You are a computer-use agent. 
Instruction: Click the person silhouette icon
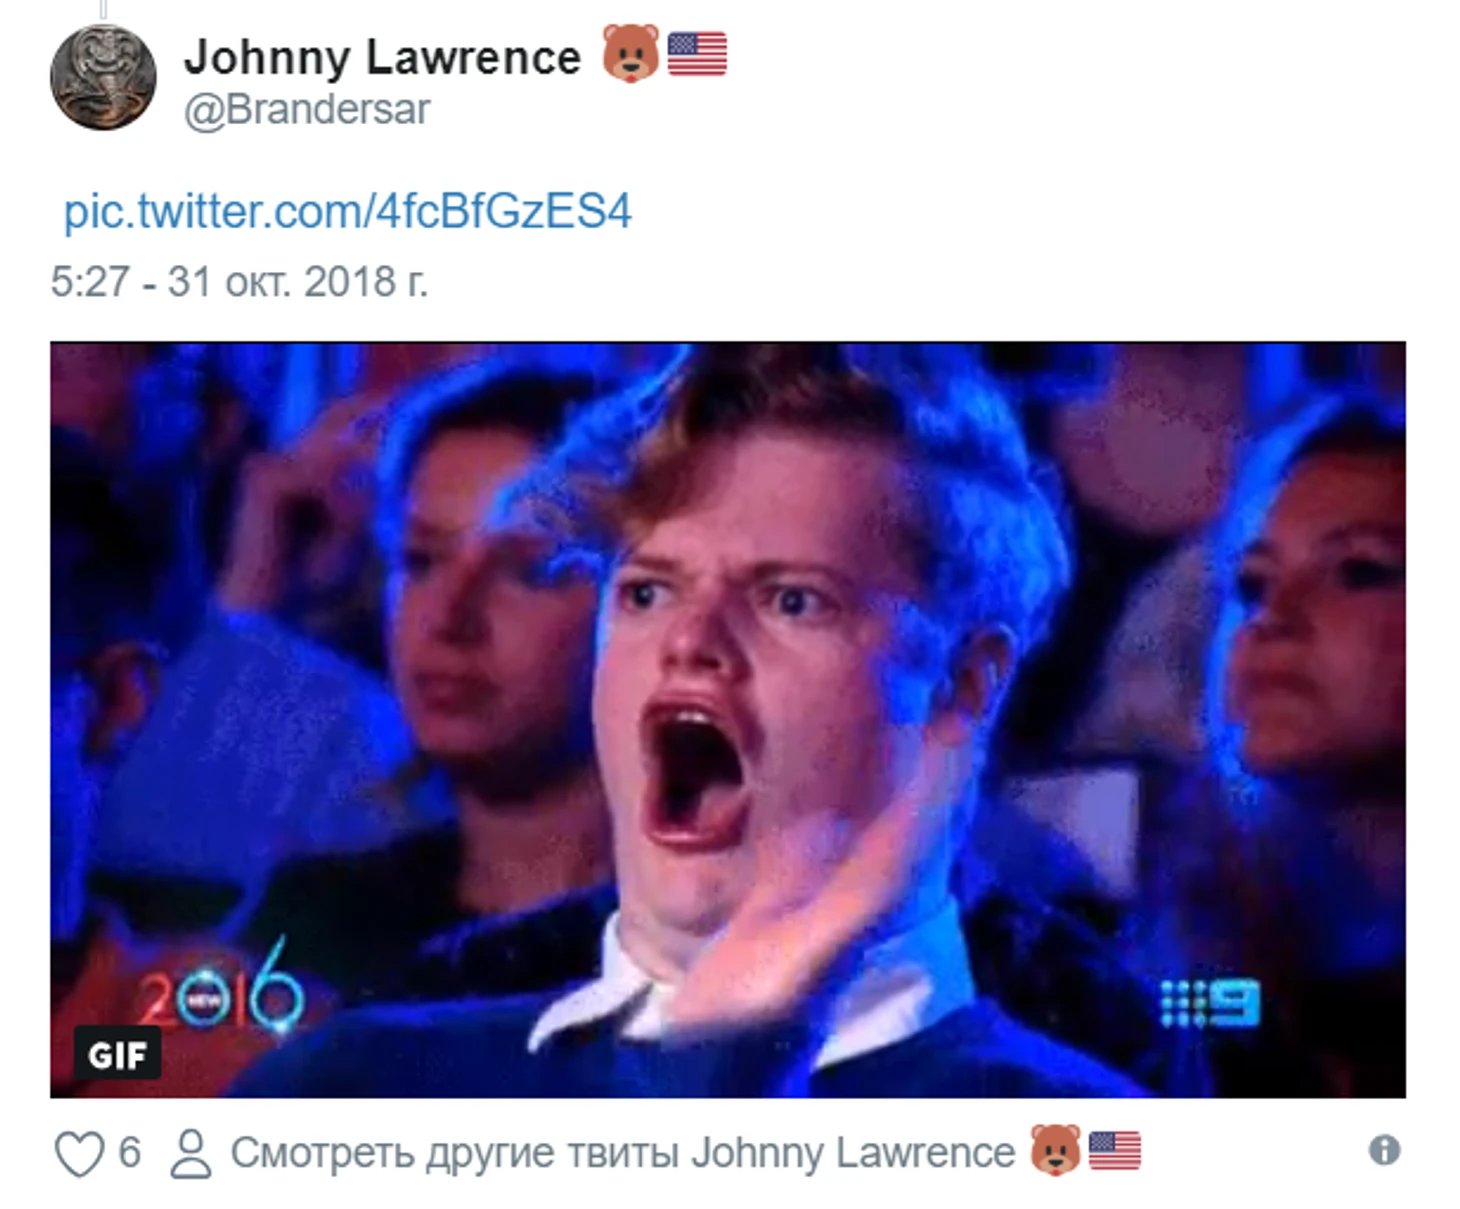point(190,1153)
